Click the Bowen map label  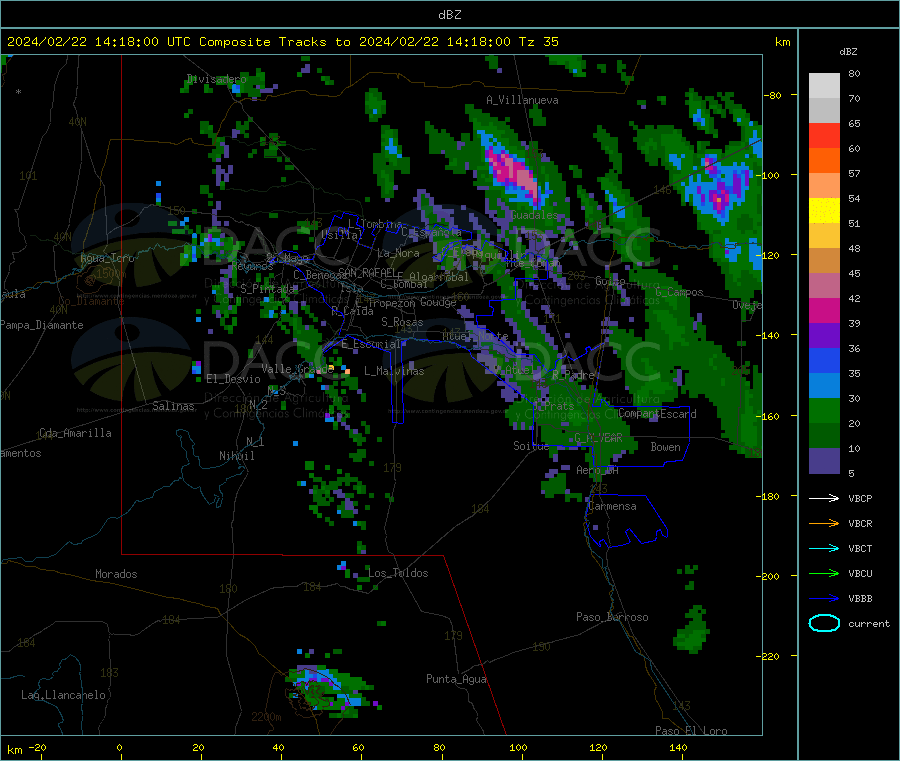[x=665, y=447]
